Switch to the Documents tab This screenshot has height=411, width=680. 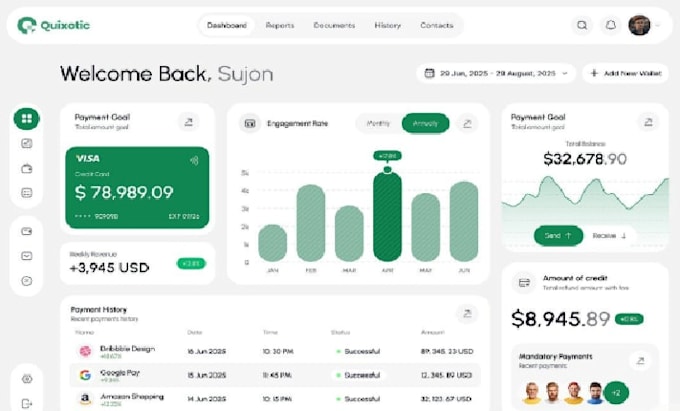334,25
